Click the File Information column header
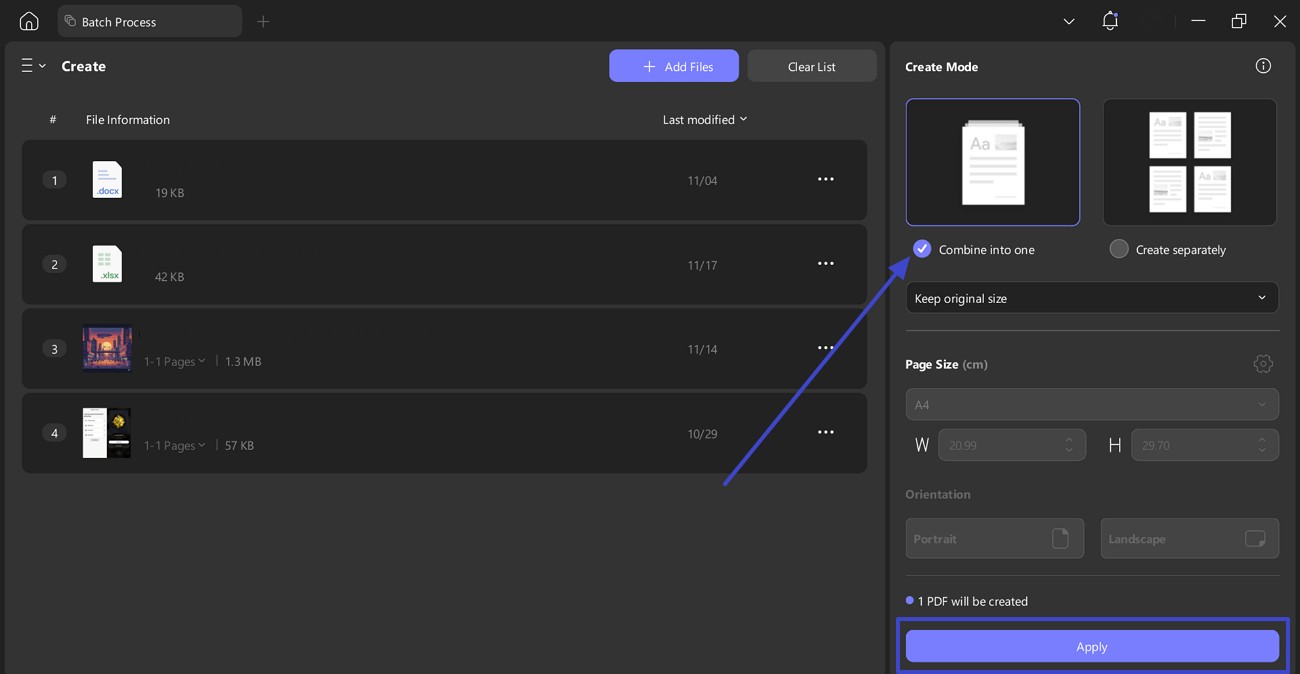This screenshot has width=1300, height=674. [x=128, y=119]
